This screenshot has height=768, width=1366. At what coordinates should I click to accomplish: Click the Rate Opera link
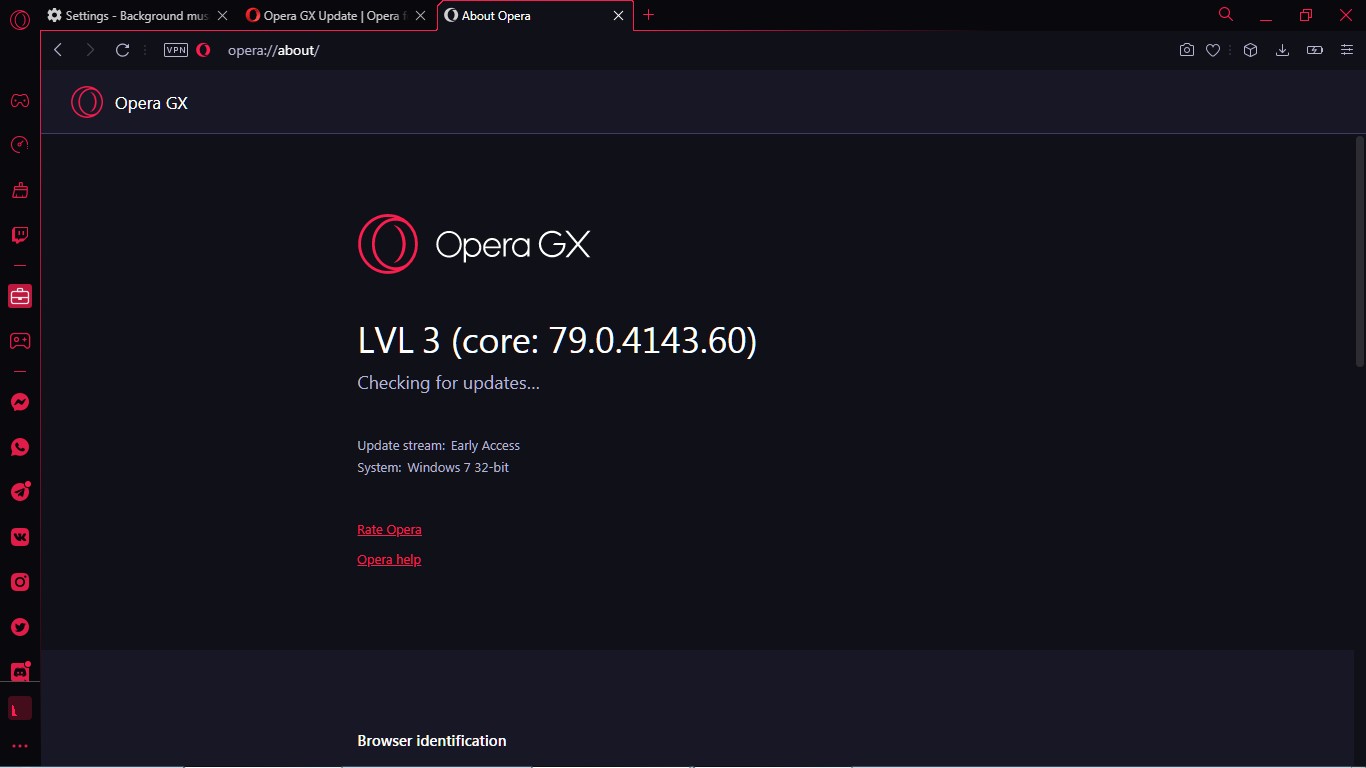pyautogui.click(x=389, y=530)
